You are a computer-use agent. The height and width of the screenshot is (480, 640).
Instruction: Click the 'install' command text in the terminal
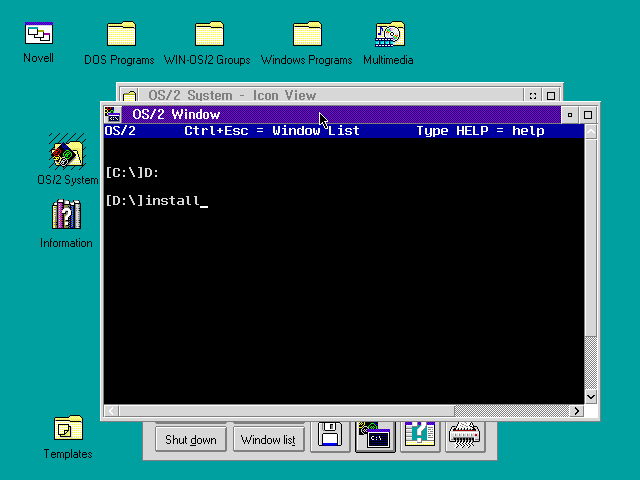[x=172, y=200]
